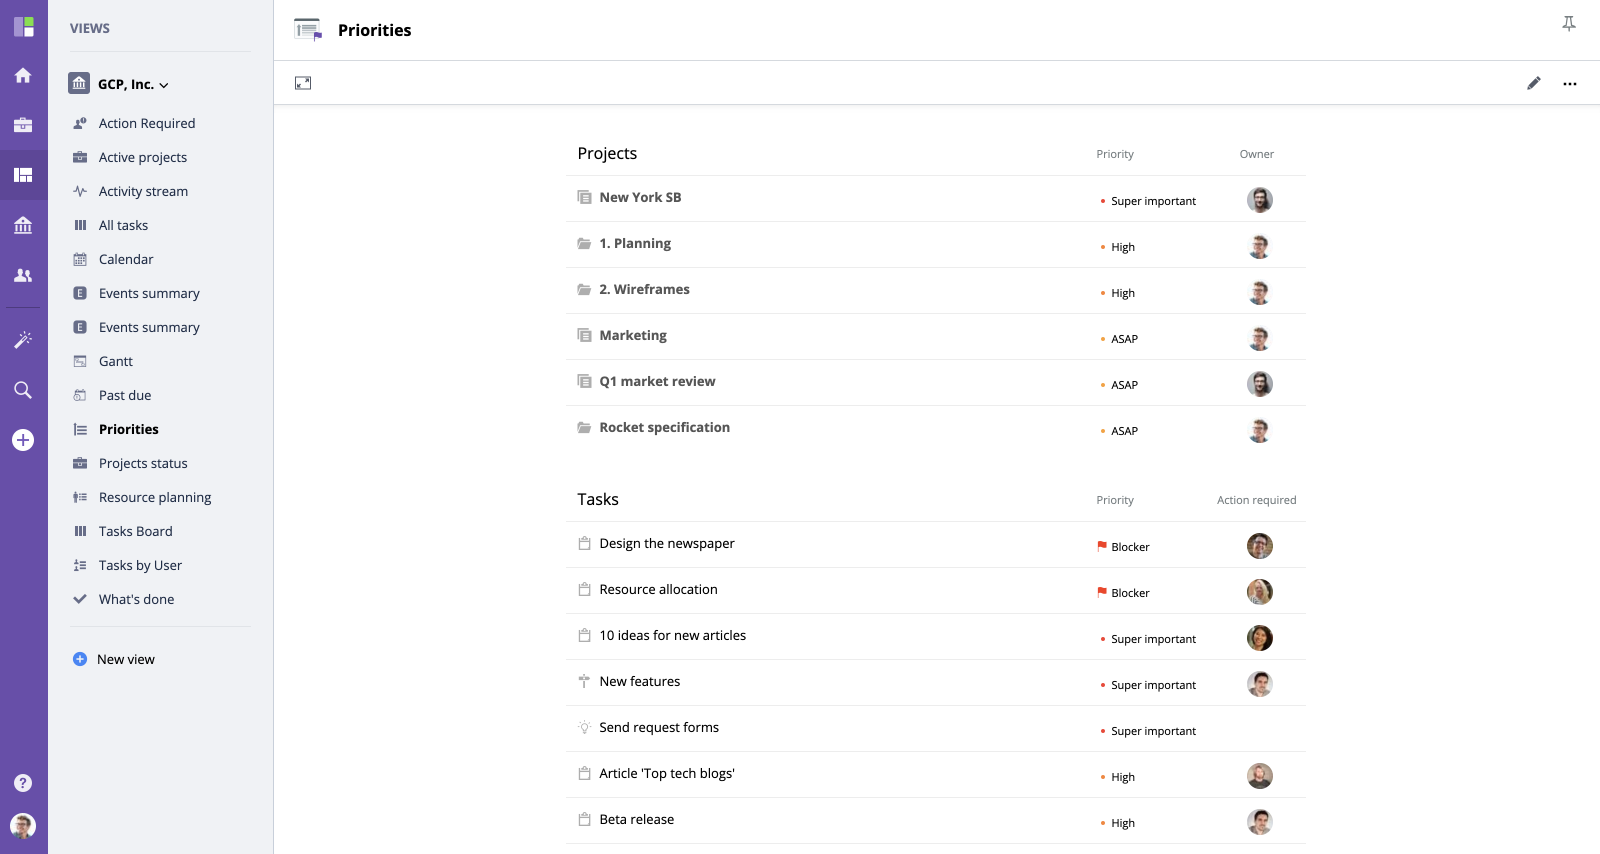Screen dimensions: 1600x854
Task: Open the Resource allocation task
Action: pos(658,589)
